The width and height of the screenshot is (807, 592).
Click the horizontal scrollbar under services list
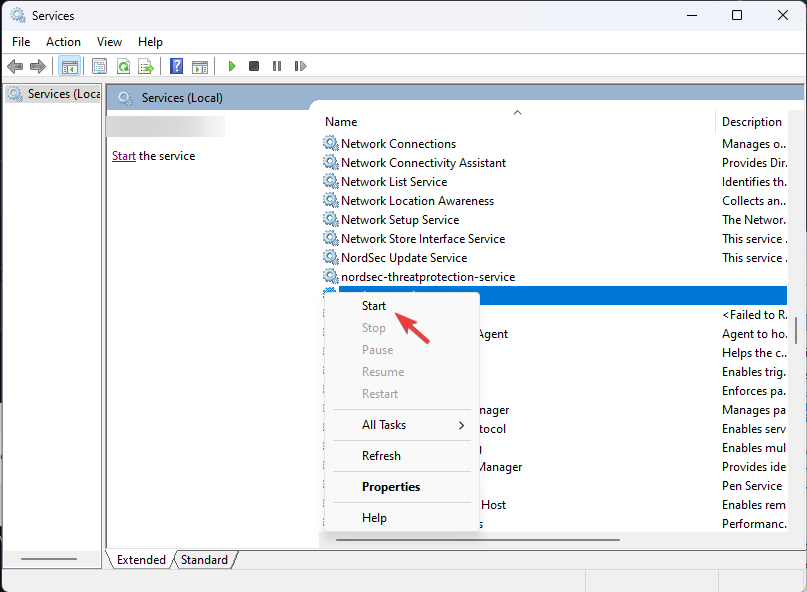(478, 540)
